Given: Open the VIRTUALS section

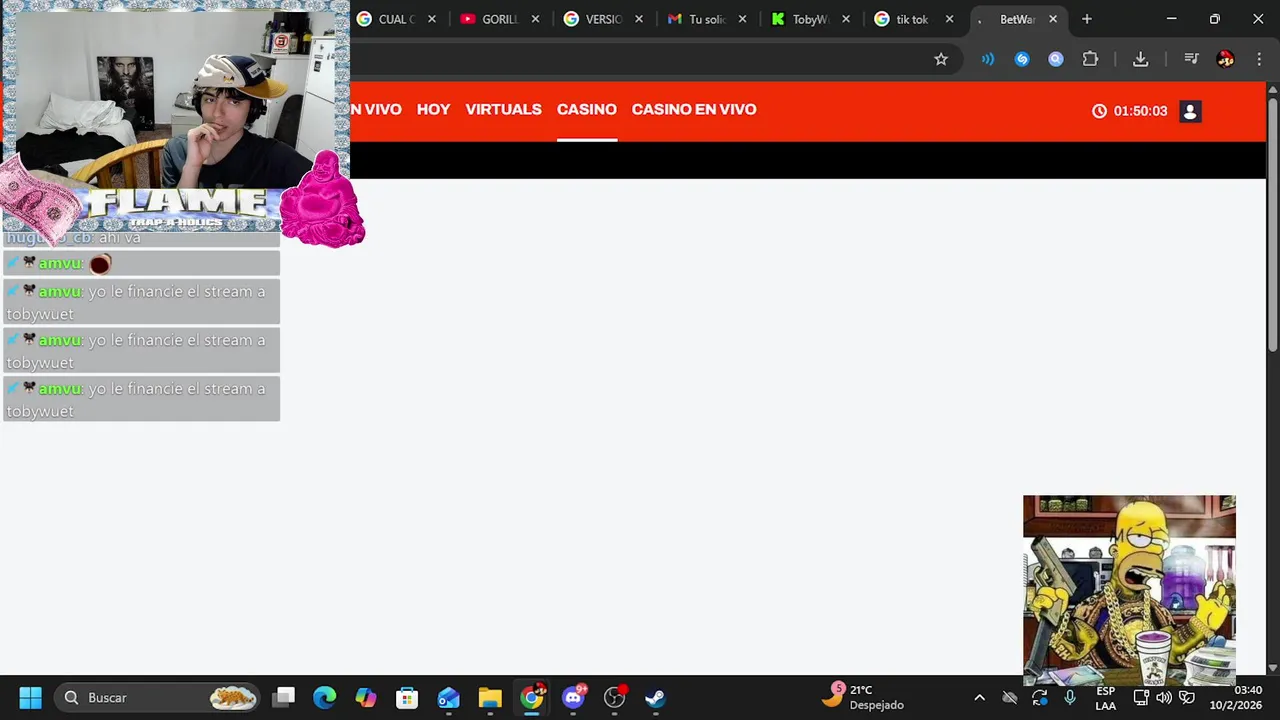Looking at the screenshot, I should 503,110.
